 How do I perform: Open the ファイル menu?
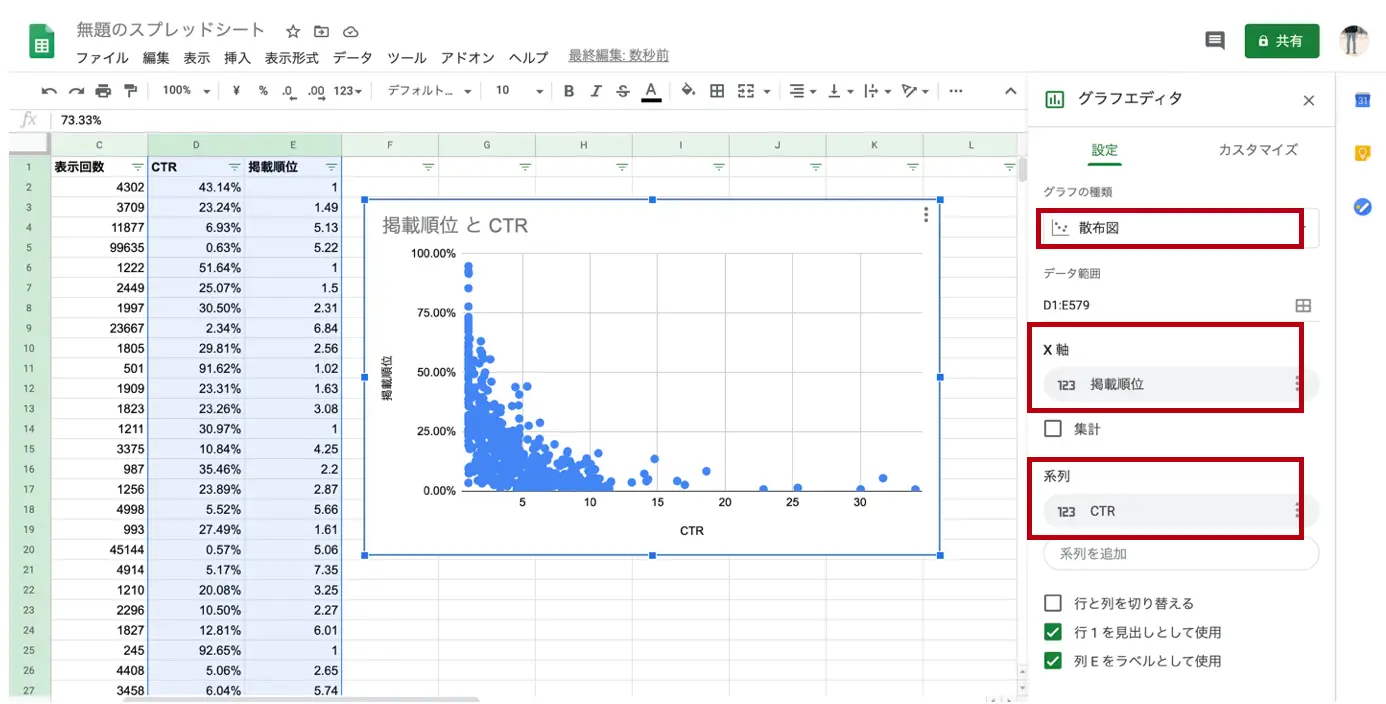[102, 58]
